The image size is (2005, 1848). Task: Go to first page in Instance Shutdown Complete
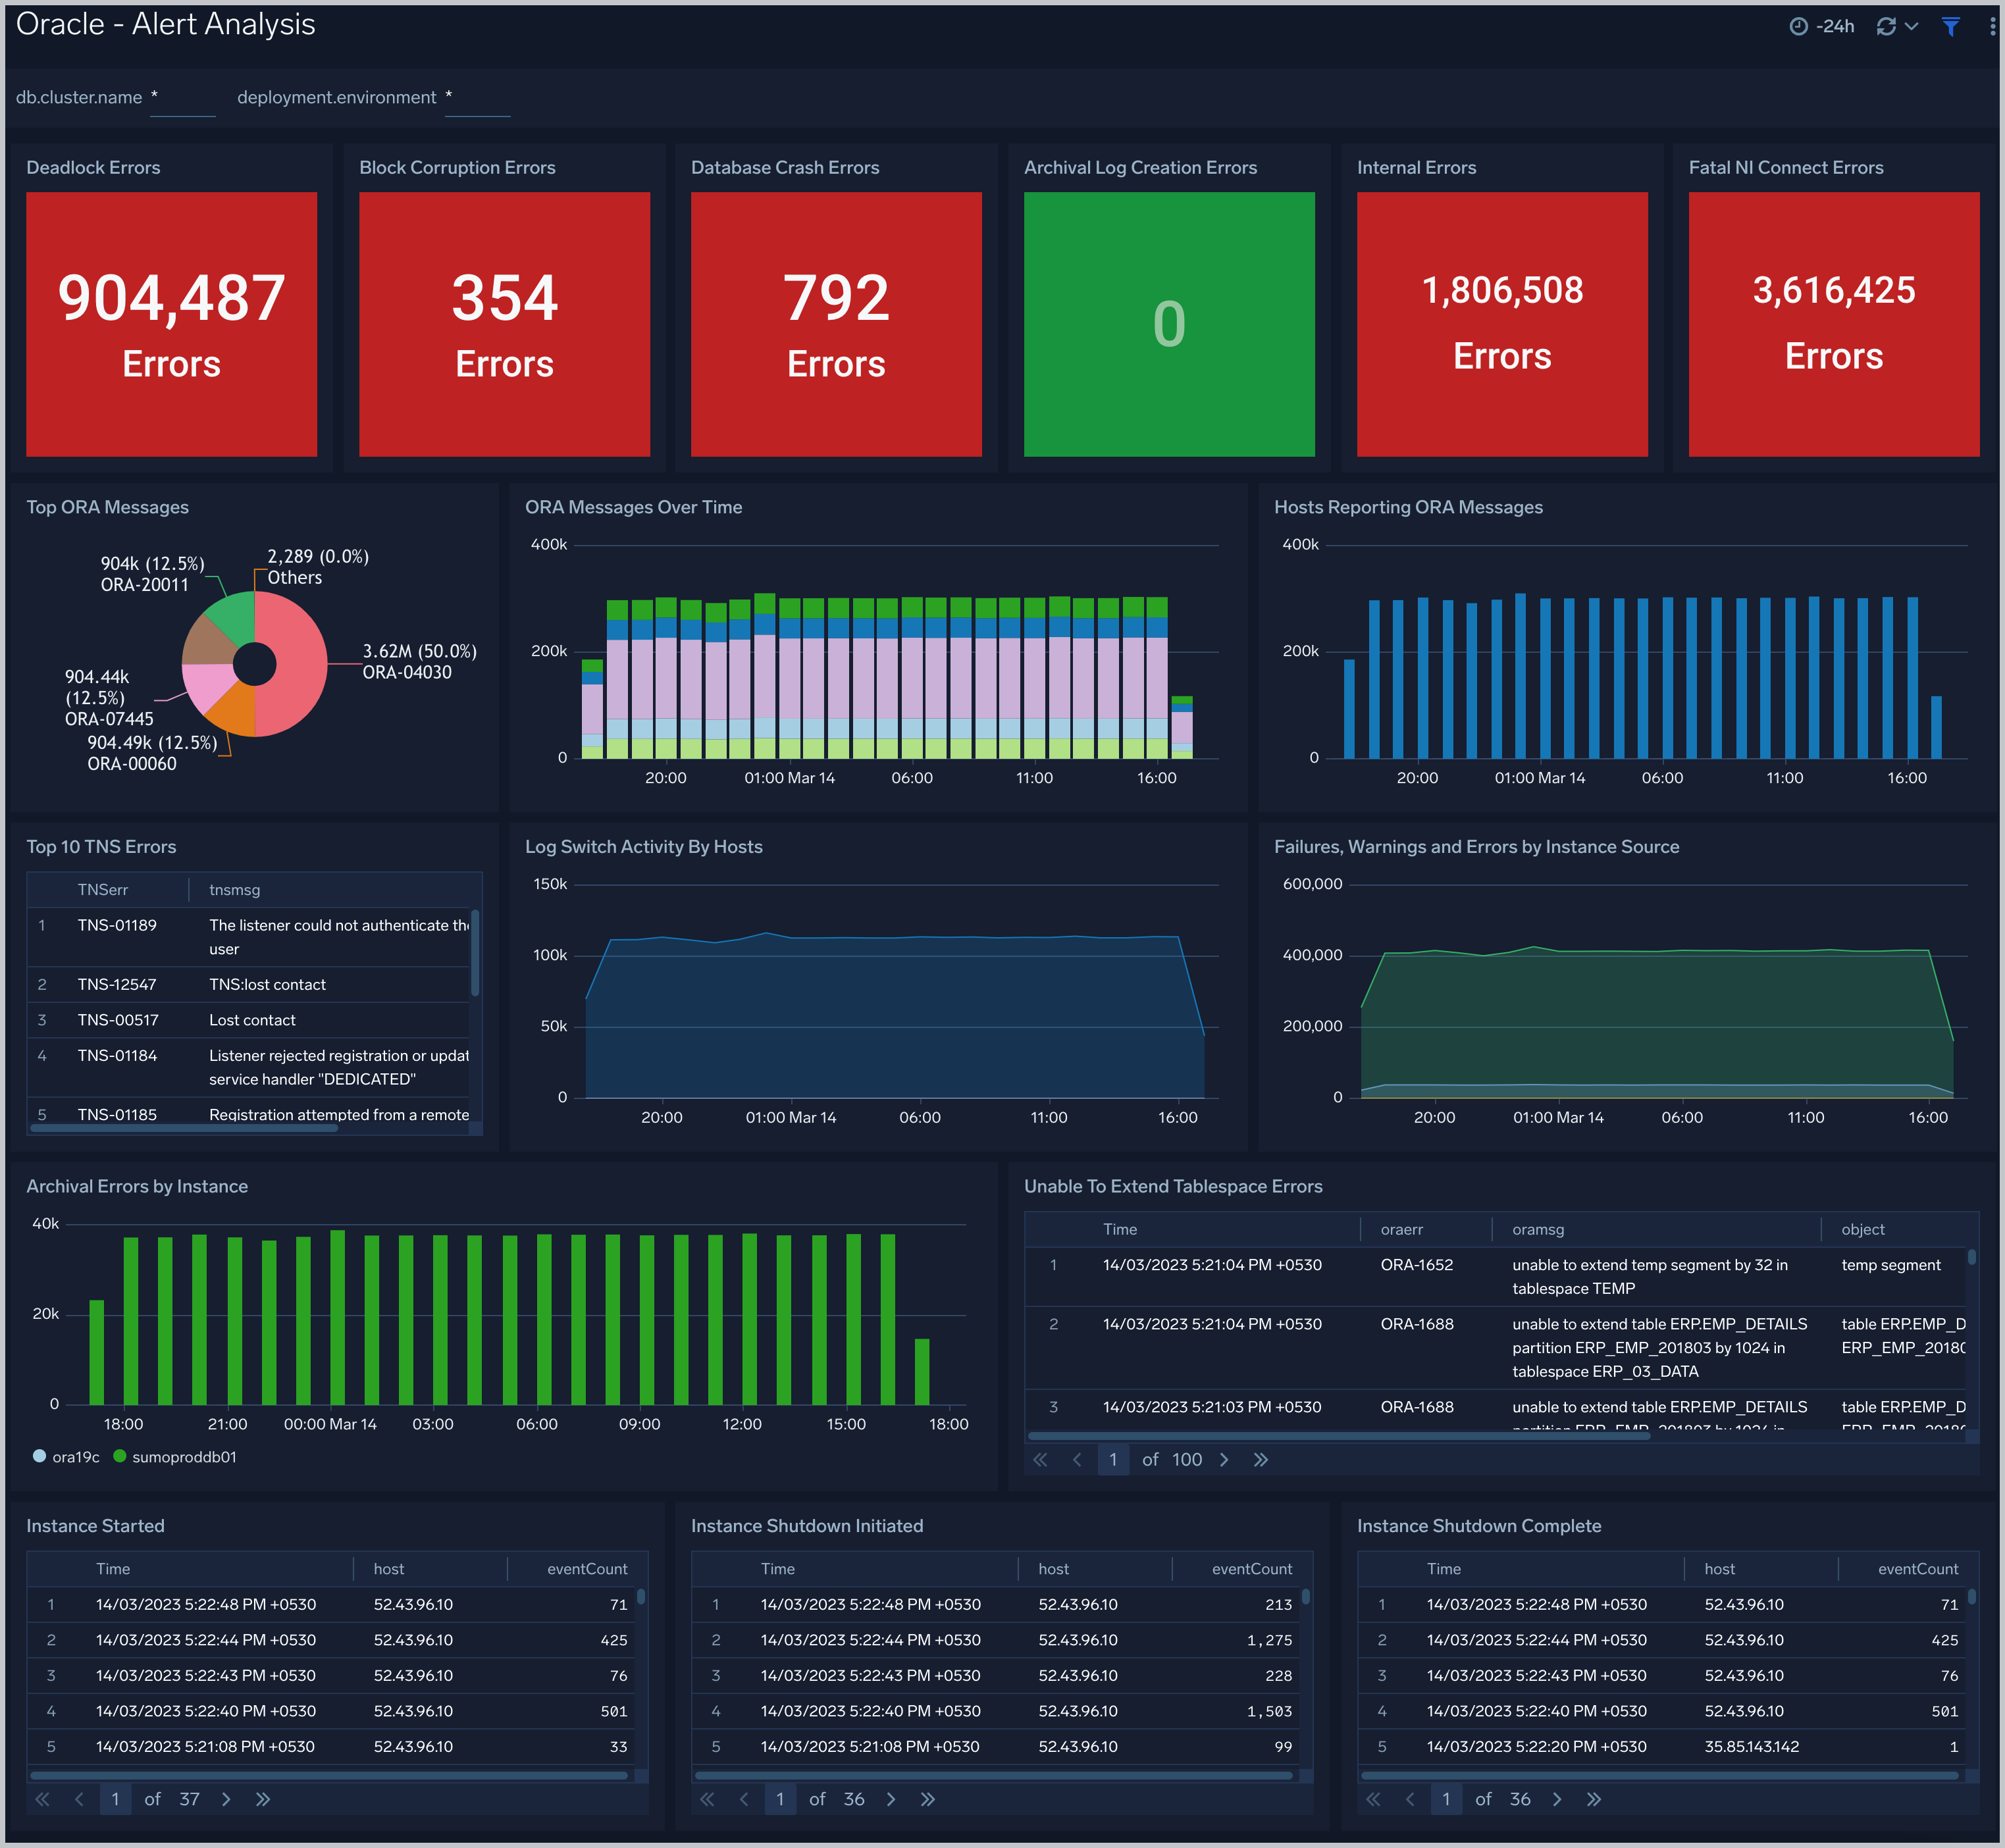pyautogui.click(x=1373, y=1799)
